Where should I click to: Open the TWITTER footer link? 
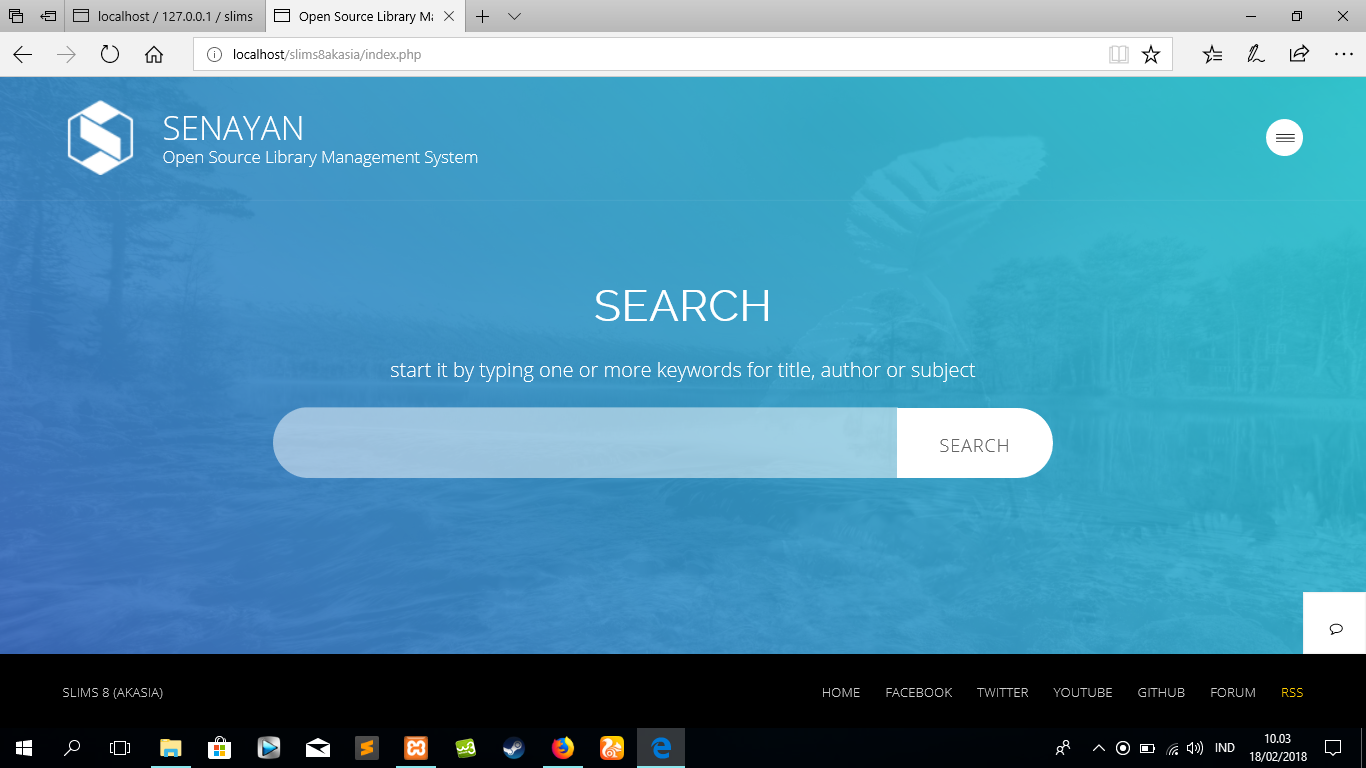pos(1002,692)
